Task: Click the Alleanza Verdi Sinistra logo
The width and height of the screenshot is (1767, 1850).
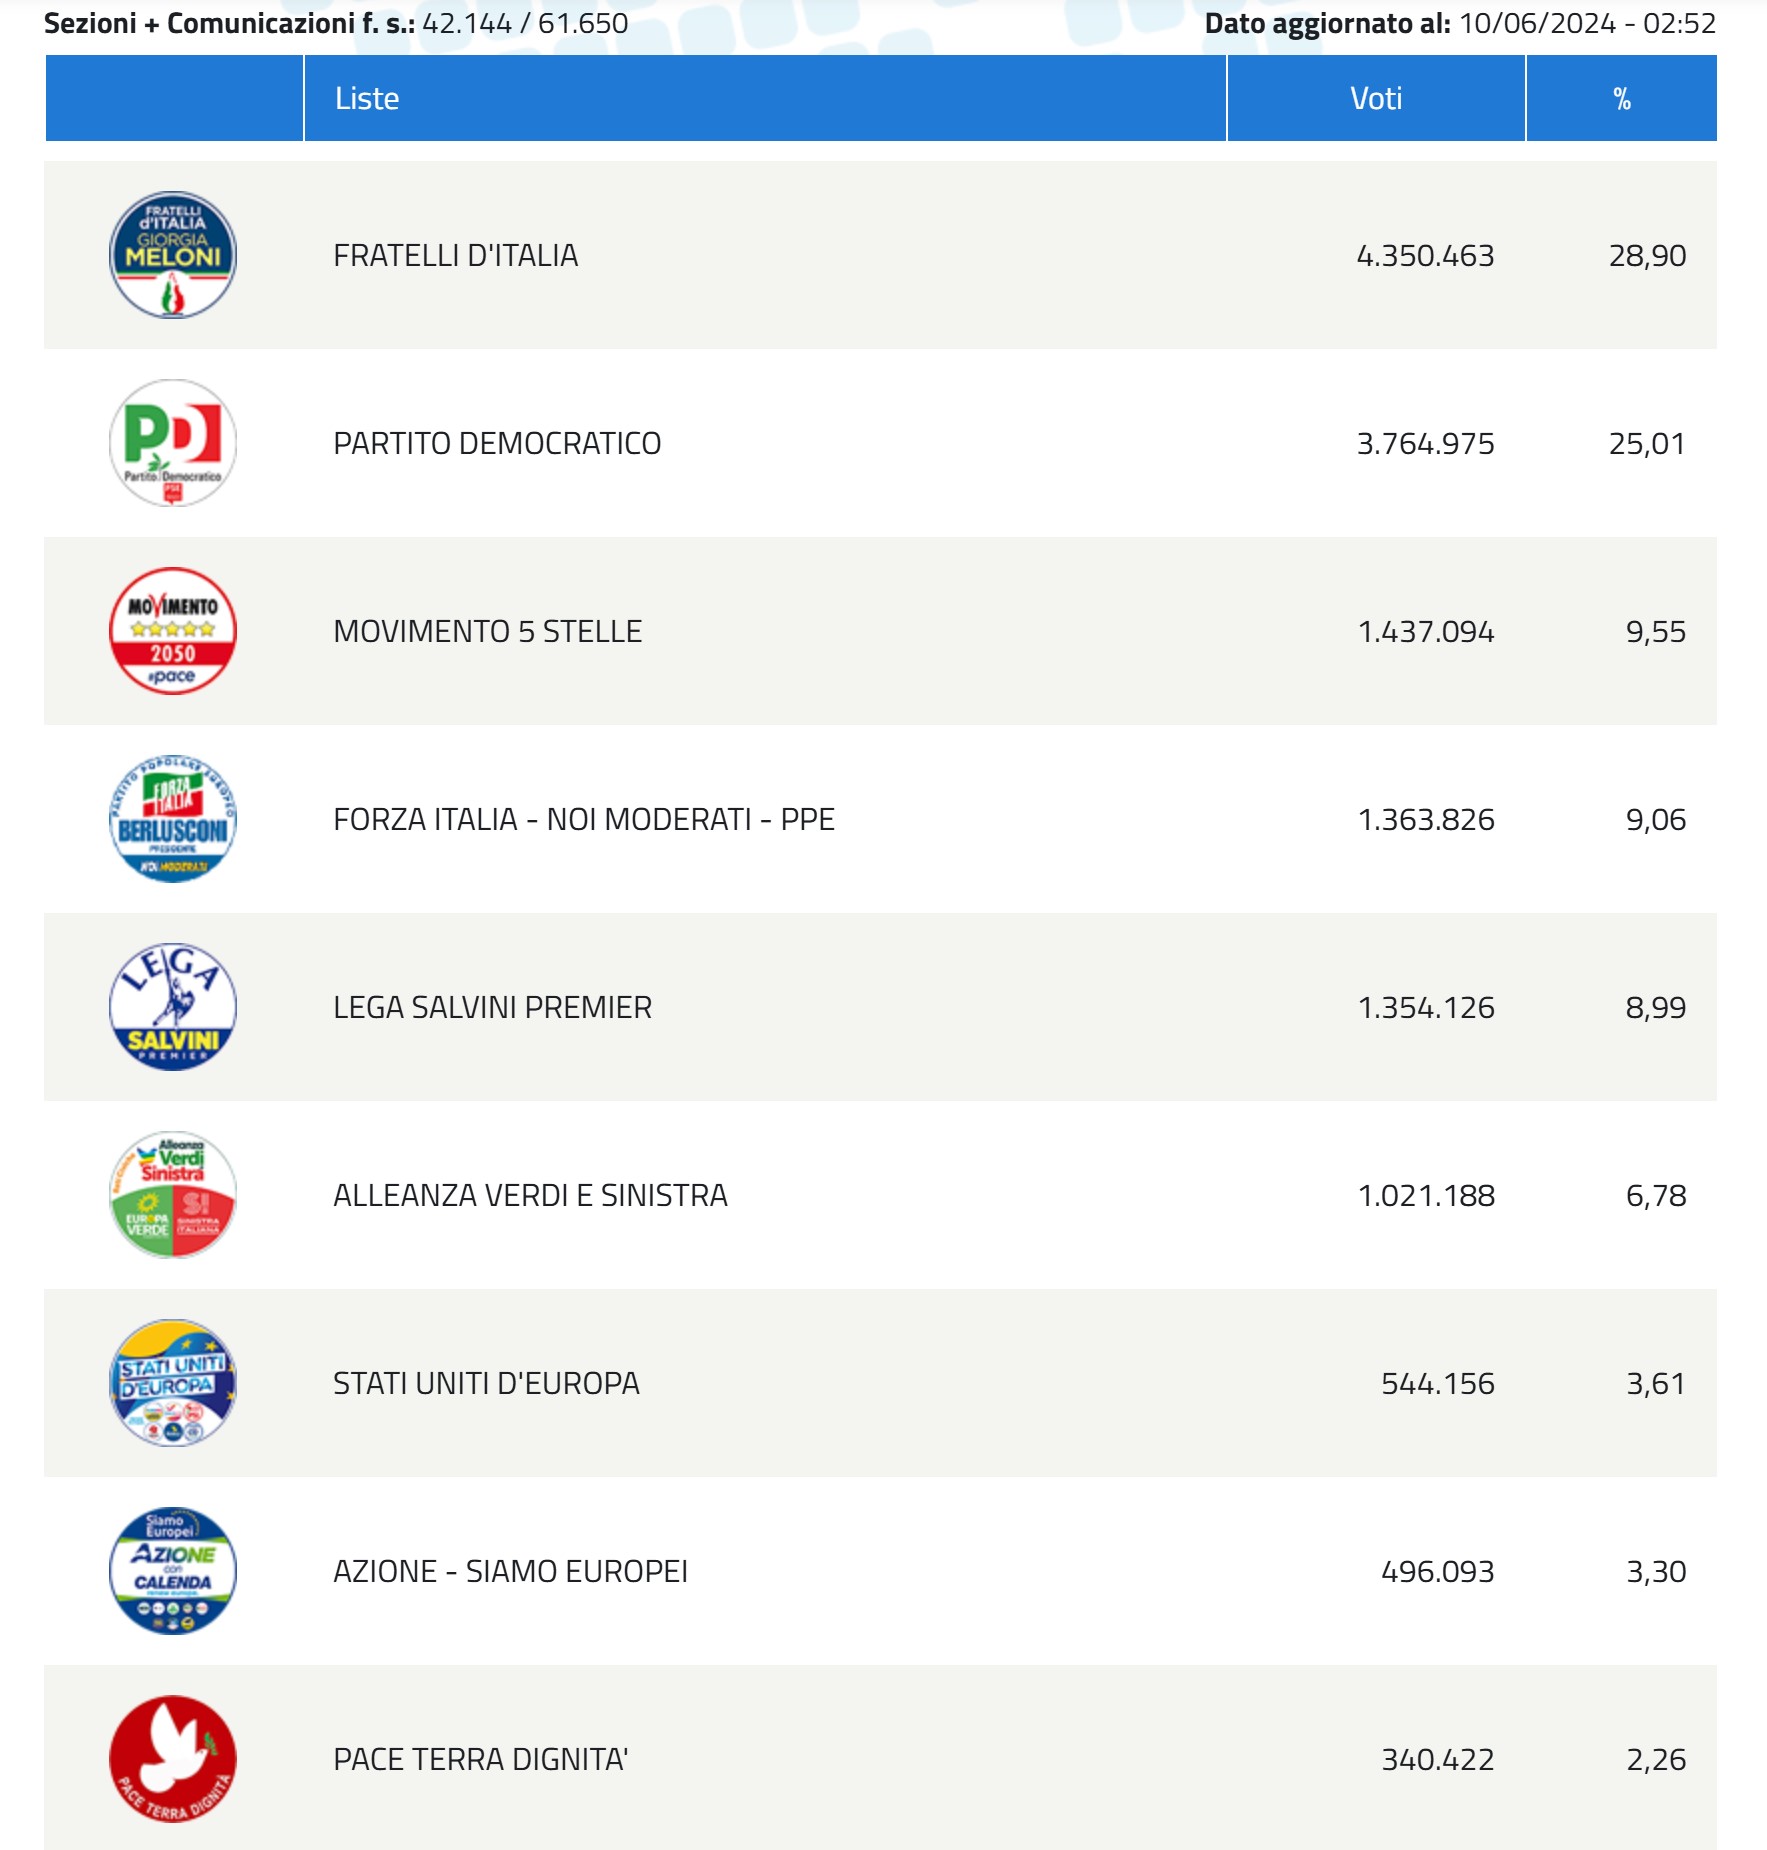Action: coord(172,1195)
